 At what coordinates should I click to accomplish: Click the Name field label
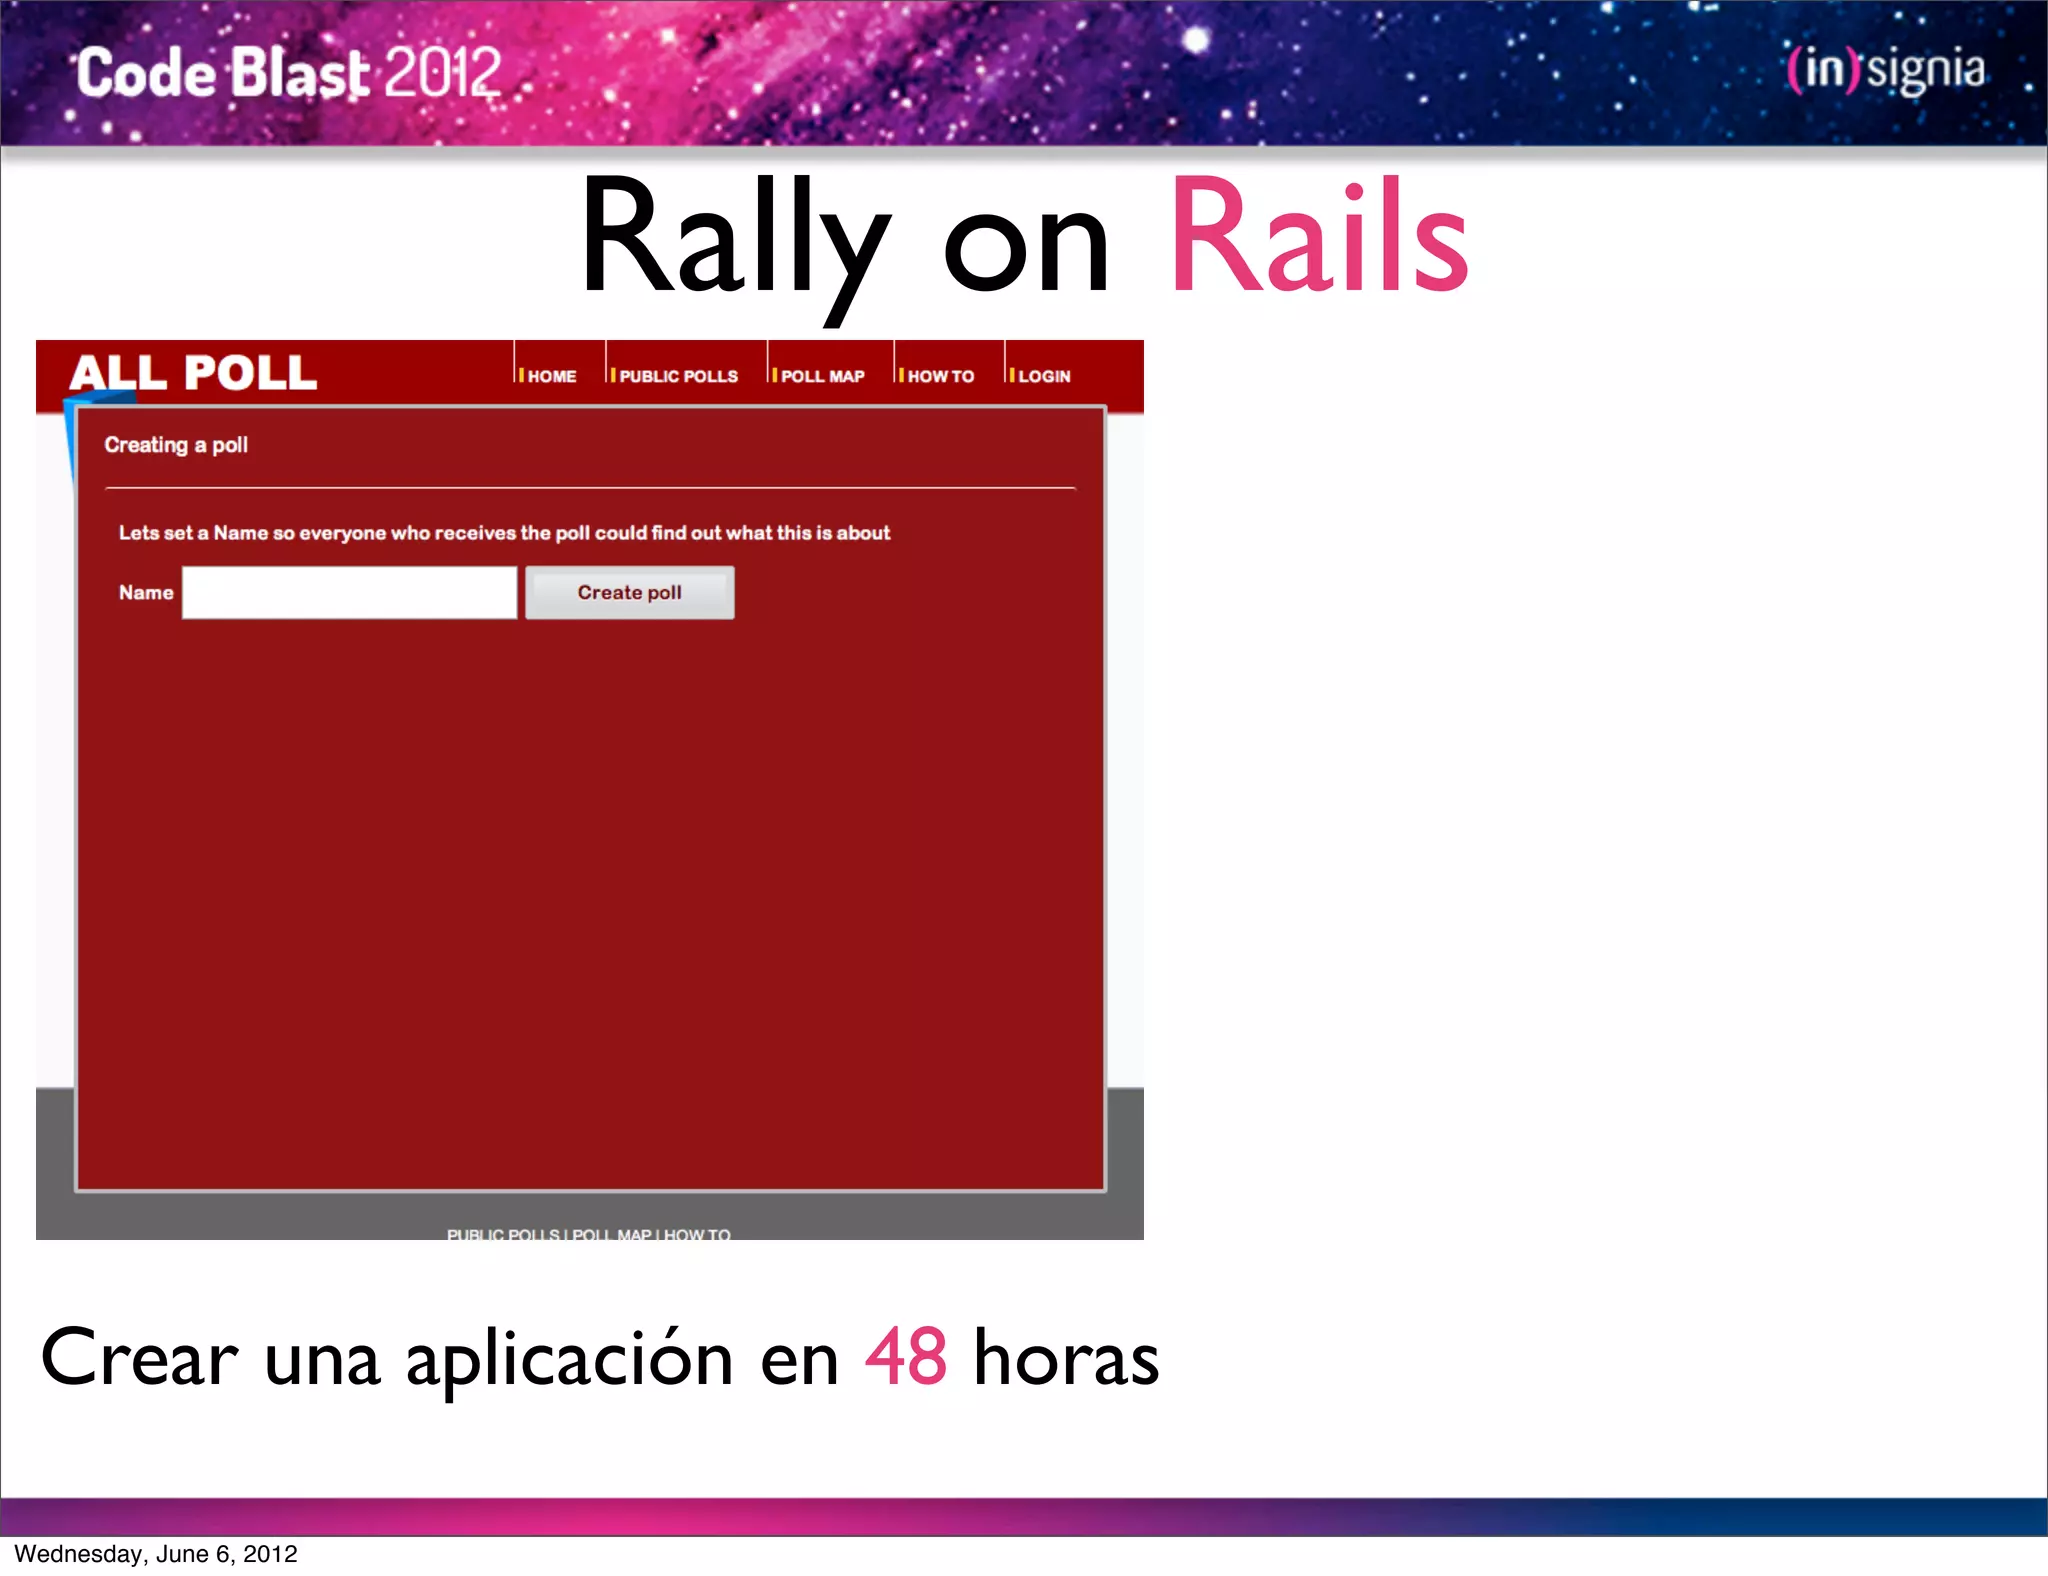tap(146, 592)
